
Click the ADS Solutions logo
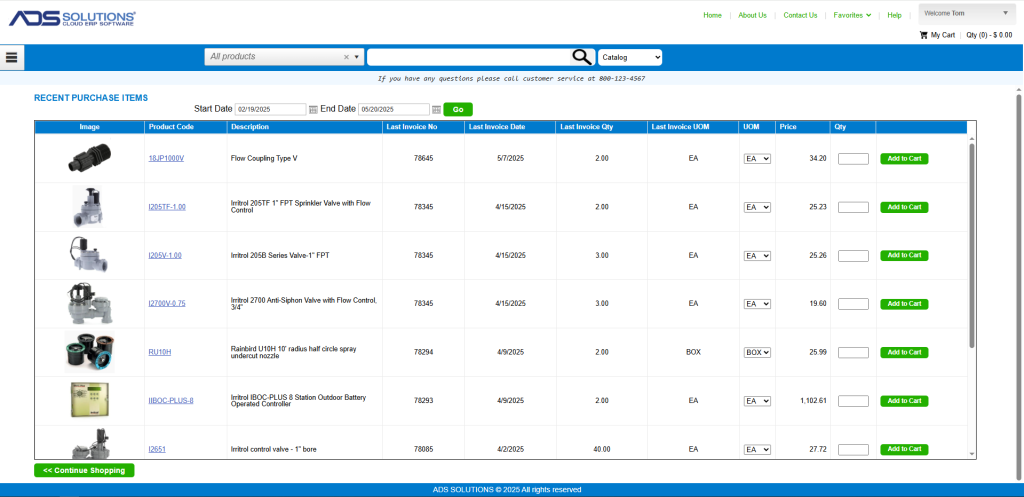72,18
